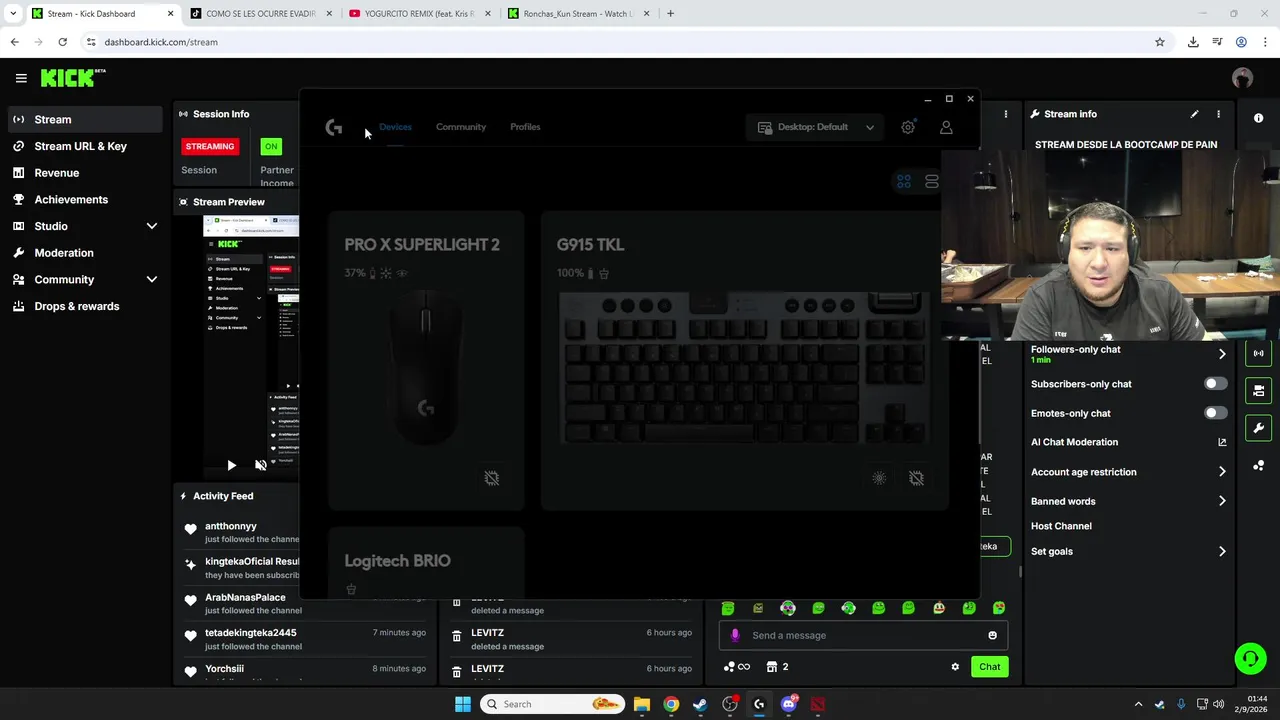The image size is (1280, 720).
Task: Open G HUB settings gear
Action: [x=908, y=127]
